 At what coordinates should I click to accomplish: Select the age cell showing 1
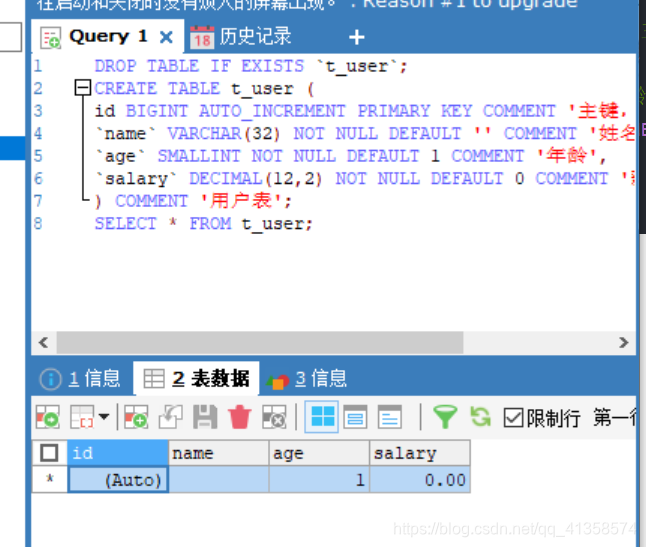(319, 479)
